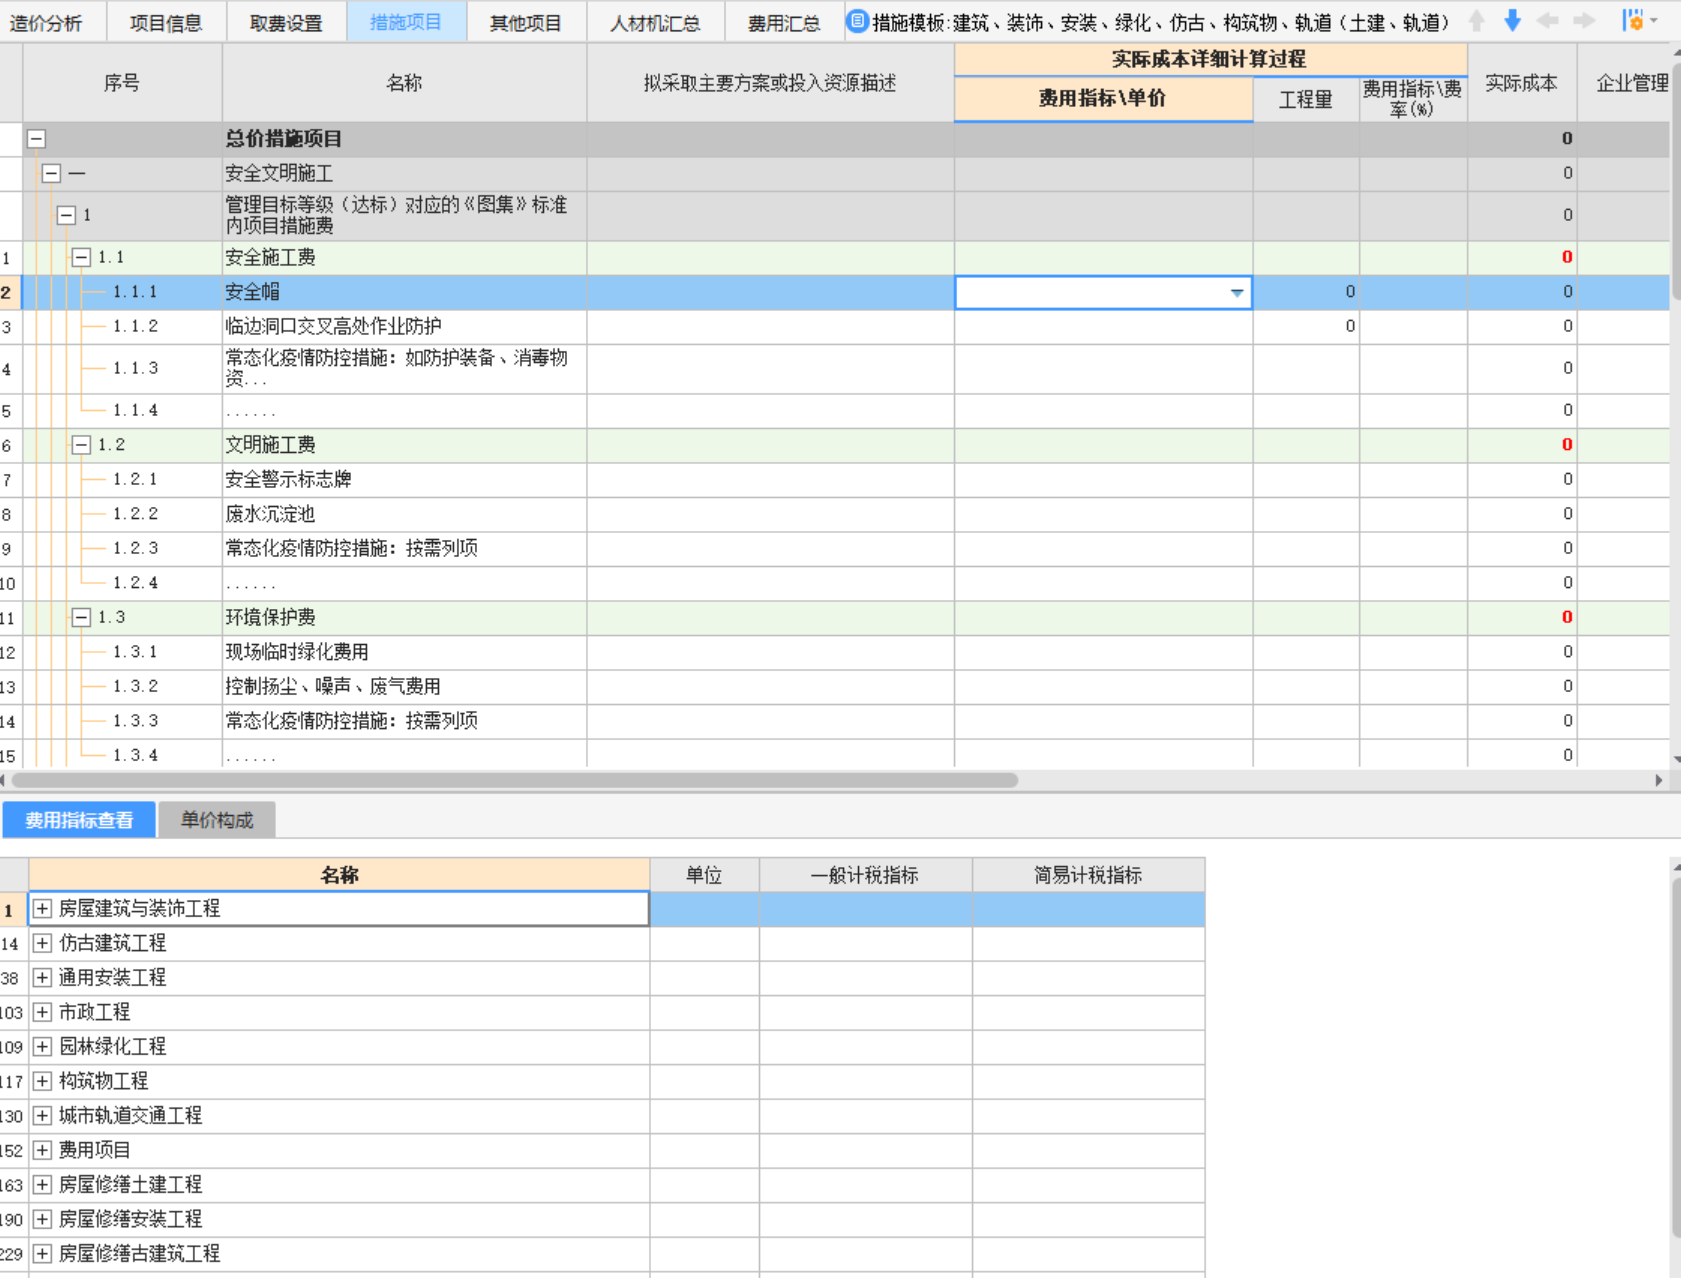1681x1278 pixels.
Task: Click 拟采取主要方案或投入资源描述 column header
Action: click(770, 83)
